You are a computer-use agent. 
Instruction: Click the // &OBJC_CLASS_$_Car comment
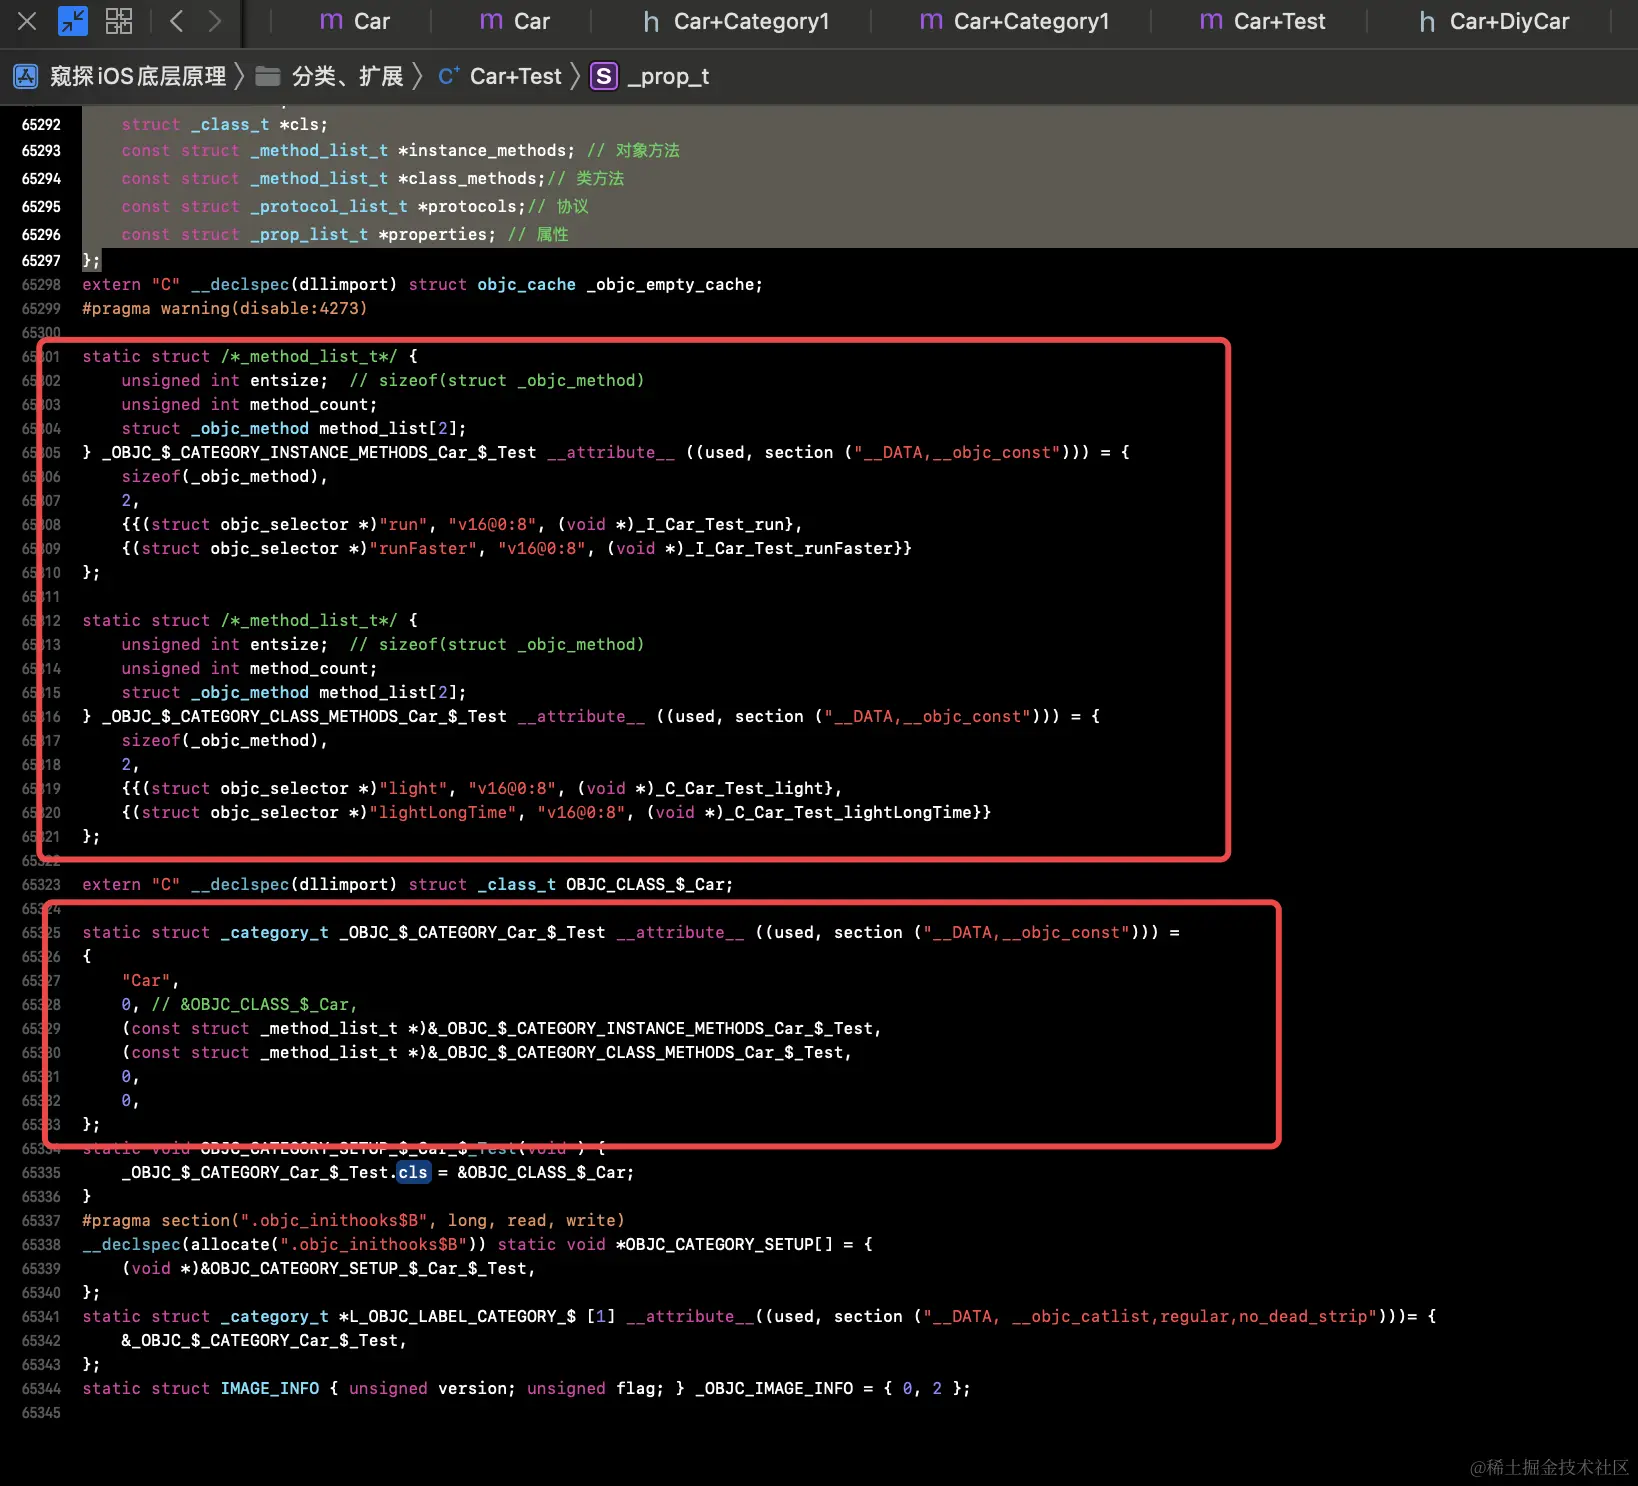pos(254,1005)
